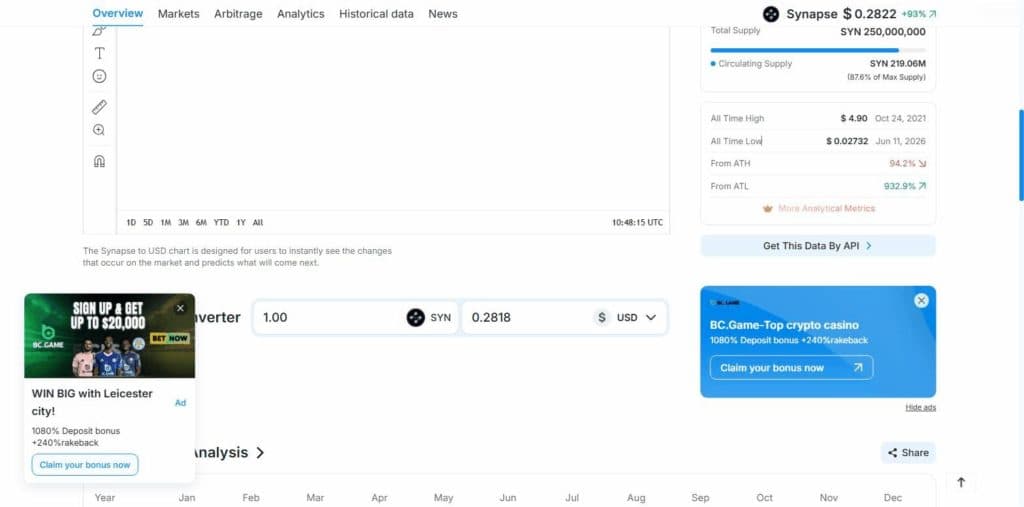Open the Overview tab

click(118, 13)
